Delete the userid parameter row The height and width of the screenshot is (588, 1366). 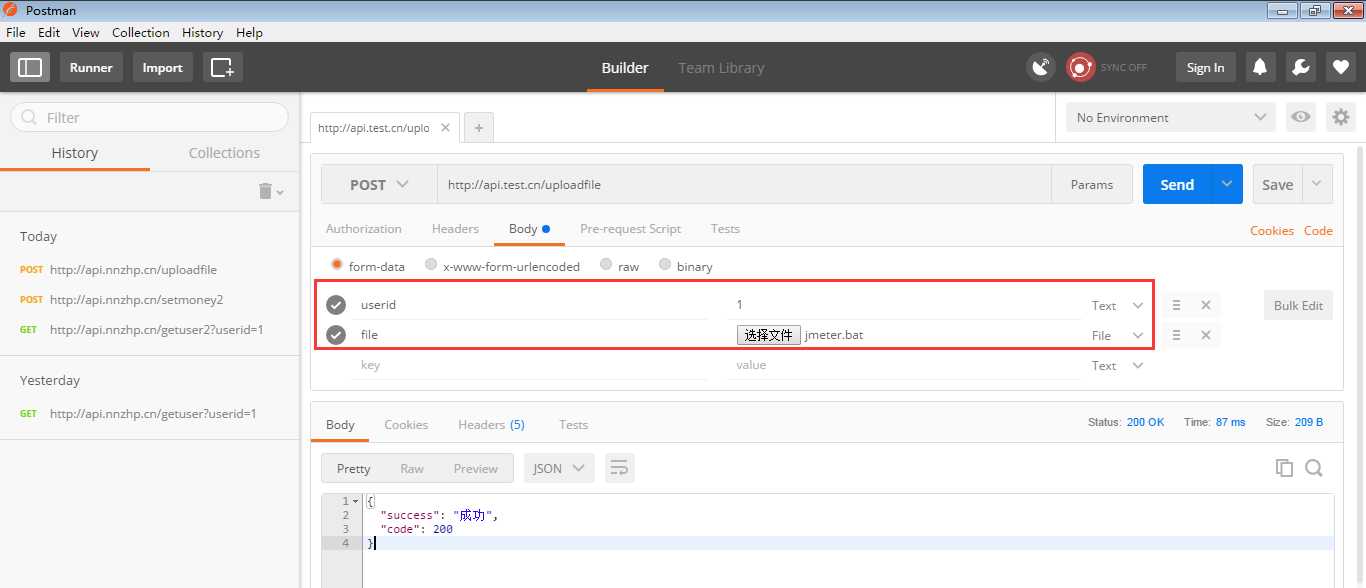(x=1206, y=305)
